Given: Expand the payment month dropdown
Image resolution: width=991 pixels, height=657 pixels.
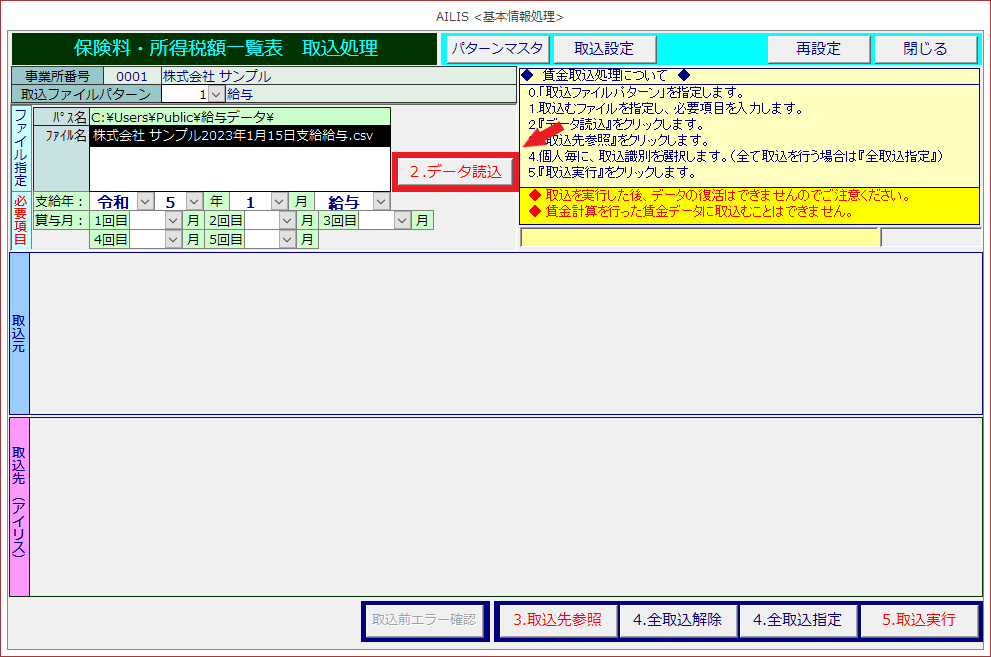Looking at the screenshot, I should pos(279,202).
